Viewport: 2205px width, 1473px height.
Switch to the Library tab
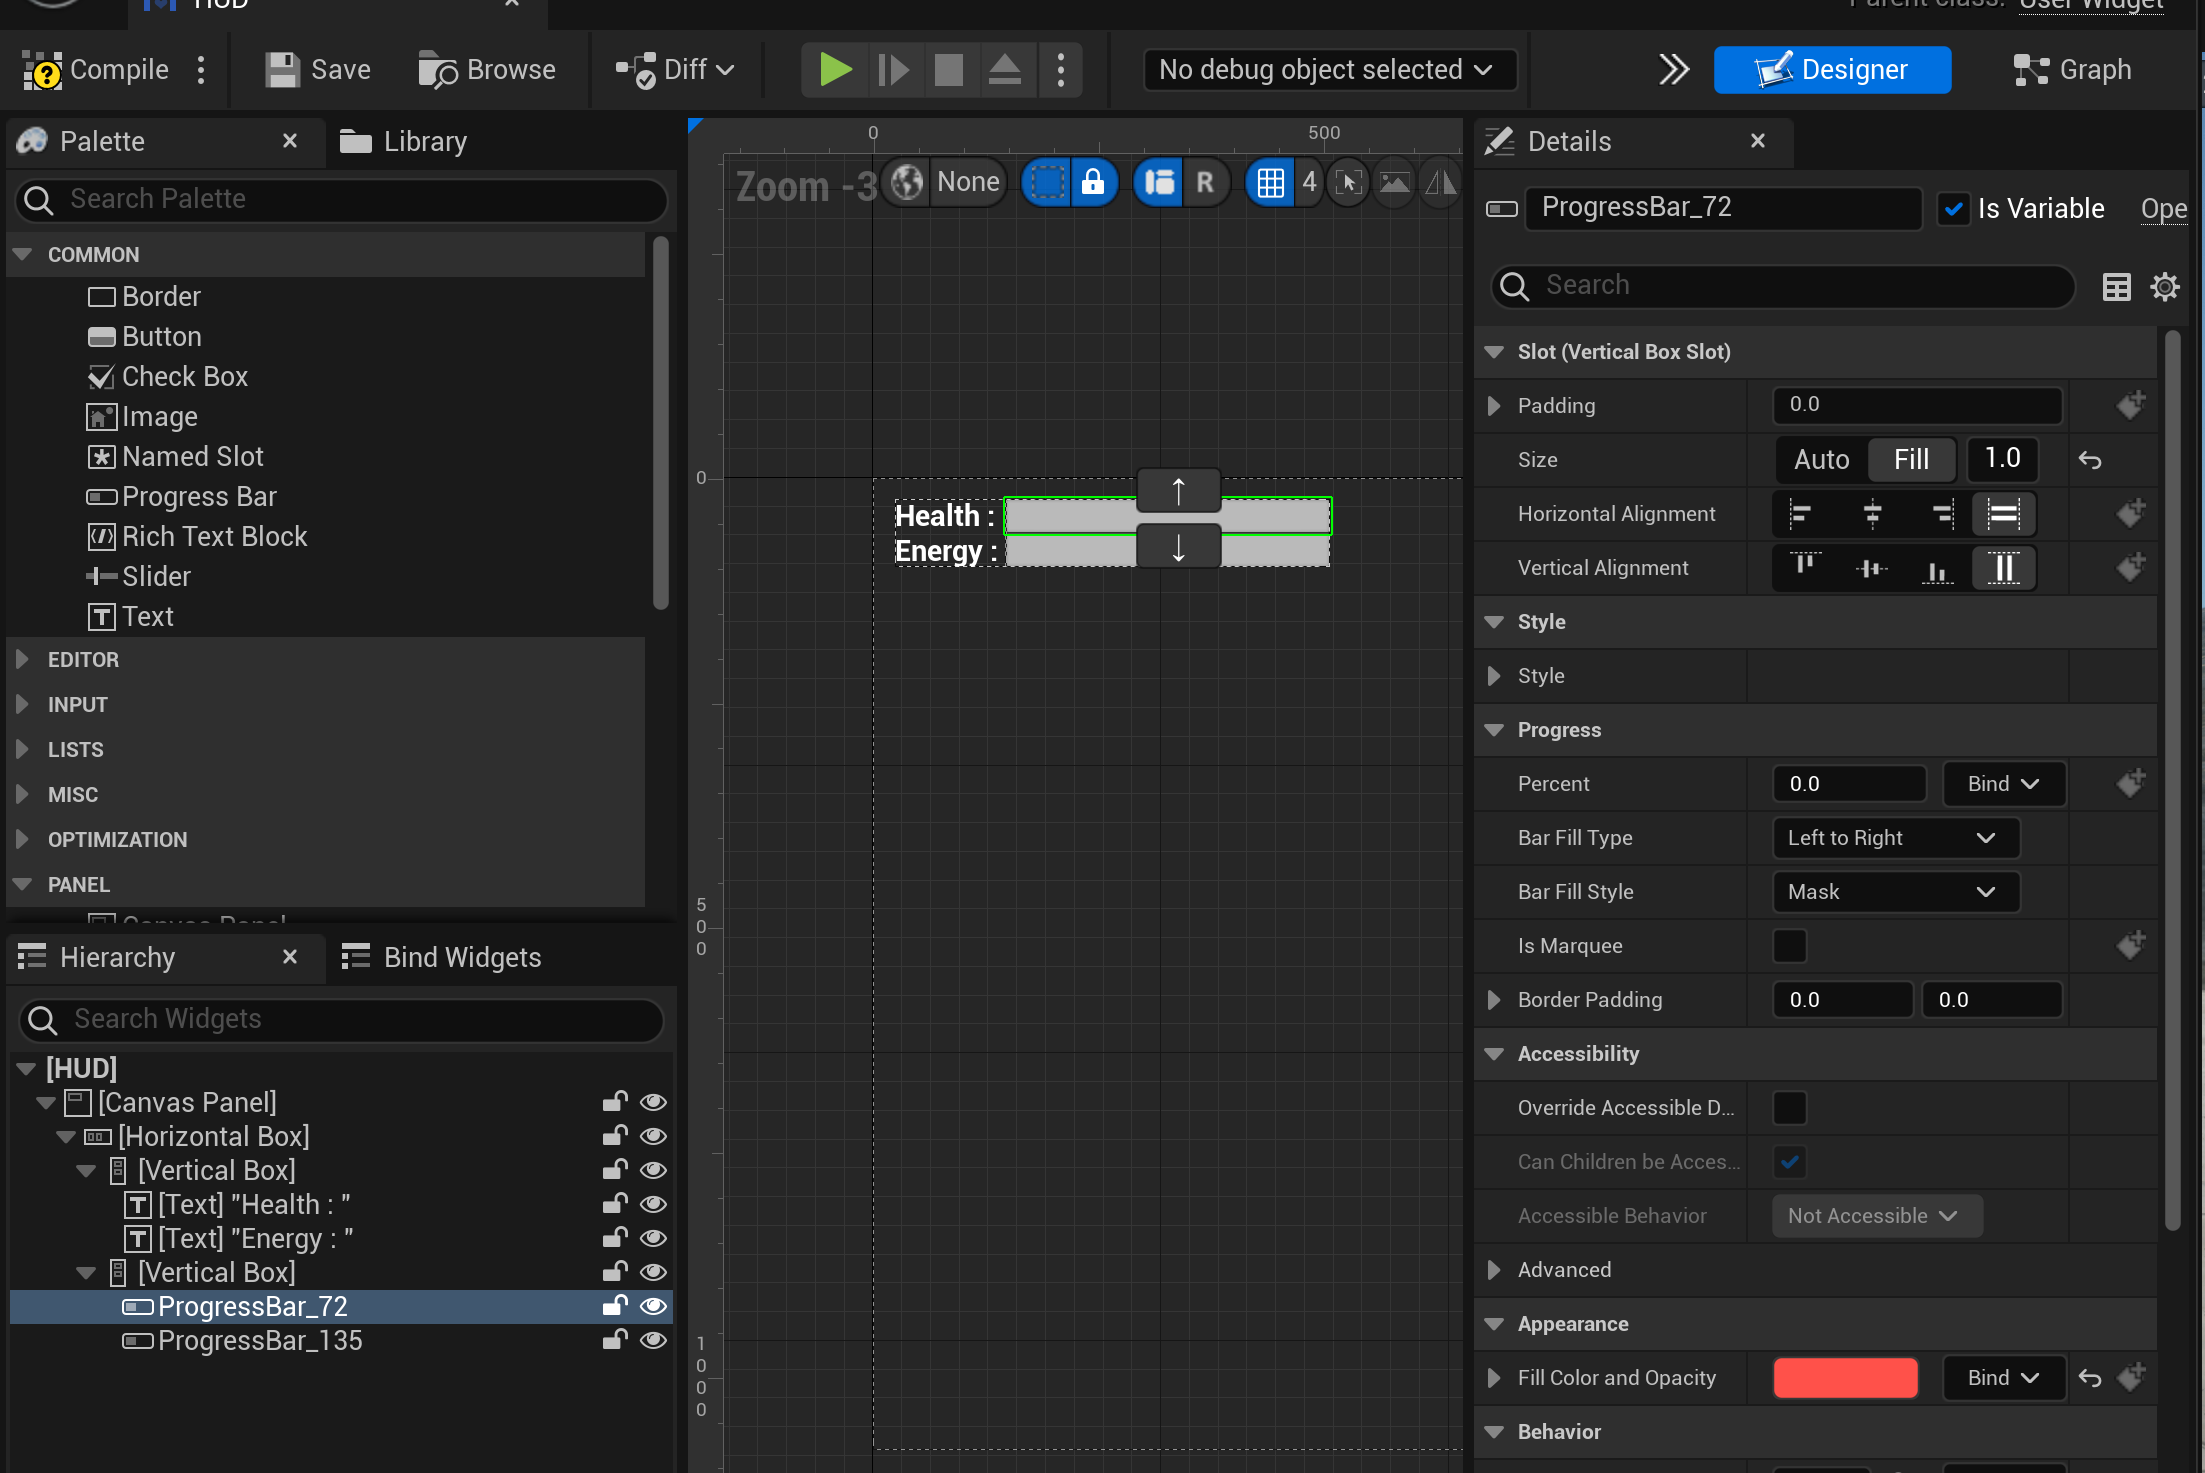click(x=404, y=142)
